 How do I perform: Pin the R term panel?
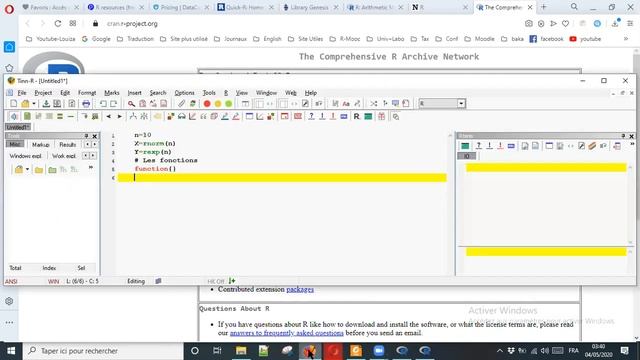[x=623, y=136]
